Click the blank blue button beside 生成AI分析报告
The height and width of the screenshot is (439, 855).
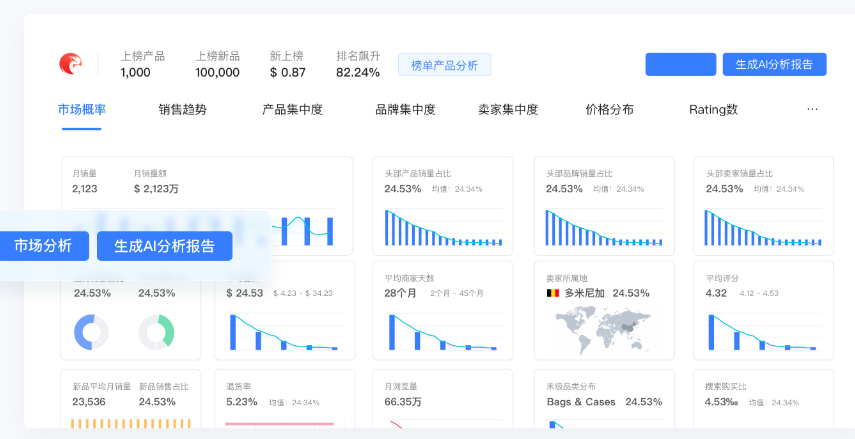[681, 64]
